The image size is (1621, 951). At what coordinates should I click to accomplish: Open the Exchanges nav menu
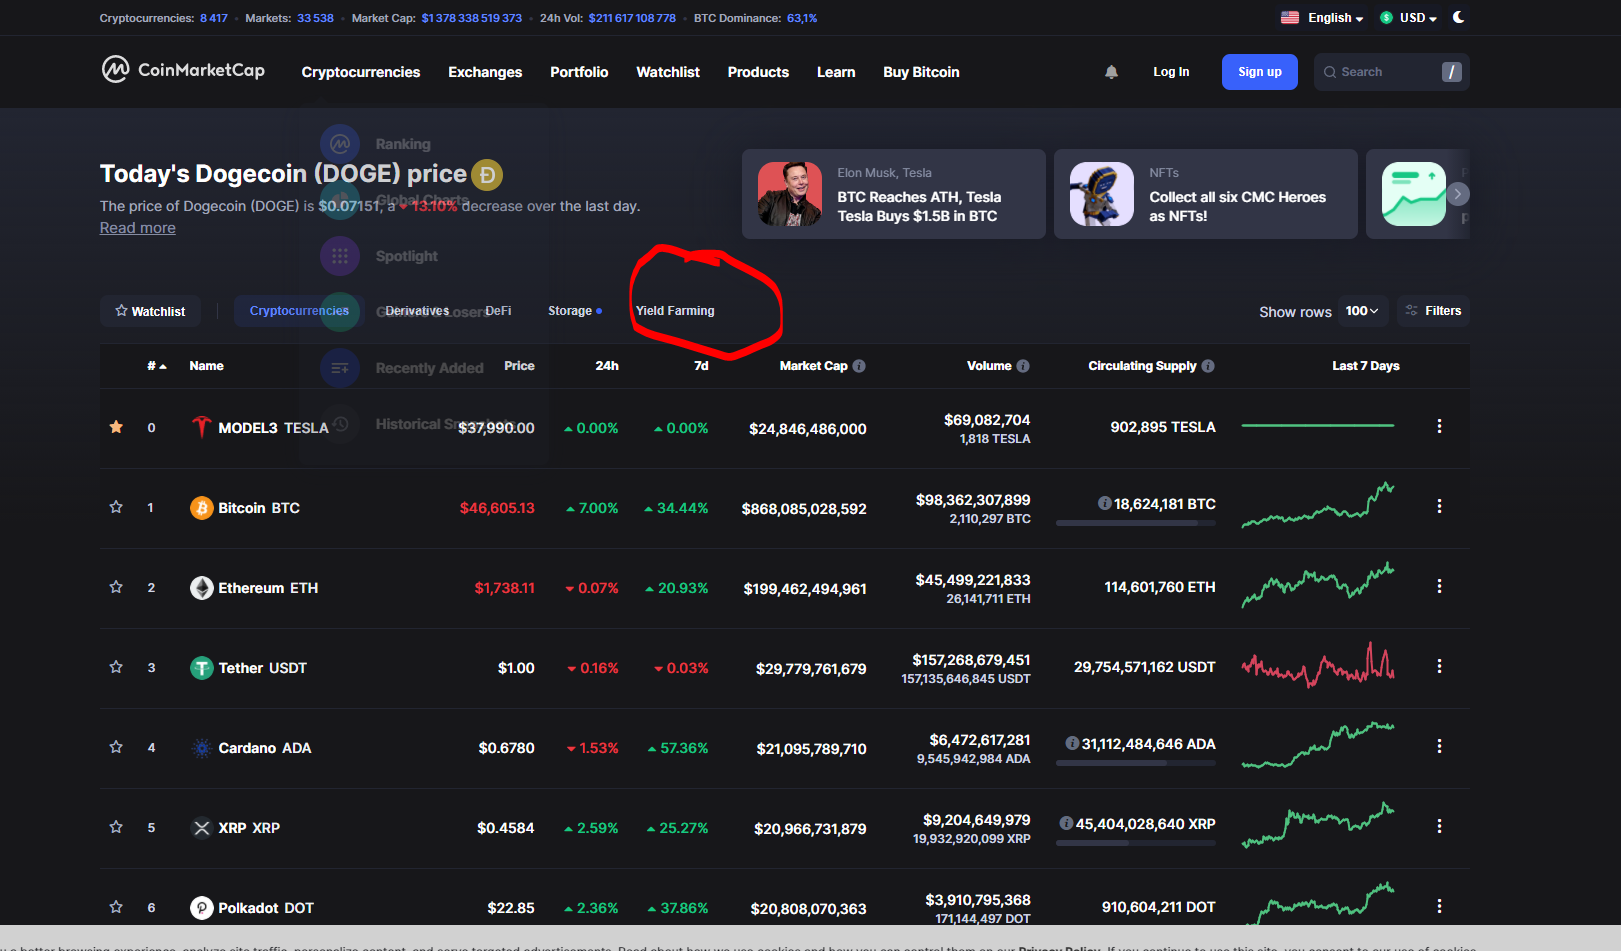pyautogui.click(x=485, y=72)
